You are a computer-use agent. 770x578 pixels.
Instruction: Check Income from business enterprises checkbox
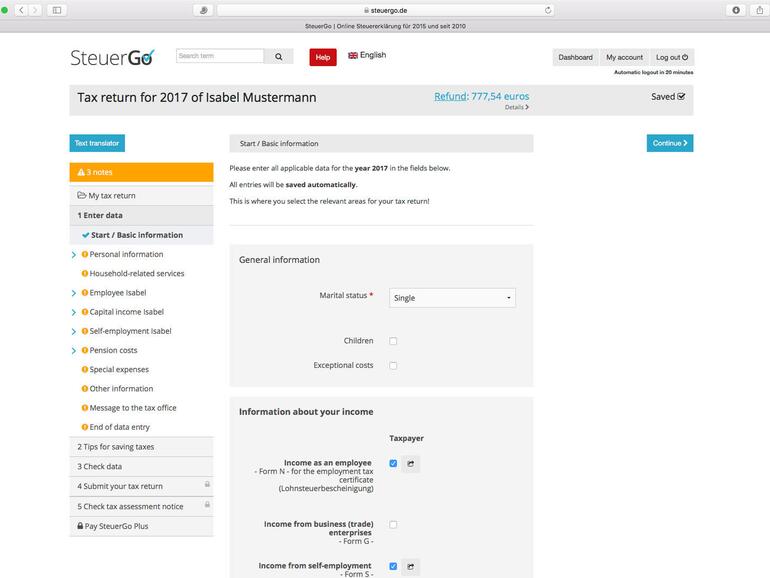[393, 524]
